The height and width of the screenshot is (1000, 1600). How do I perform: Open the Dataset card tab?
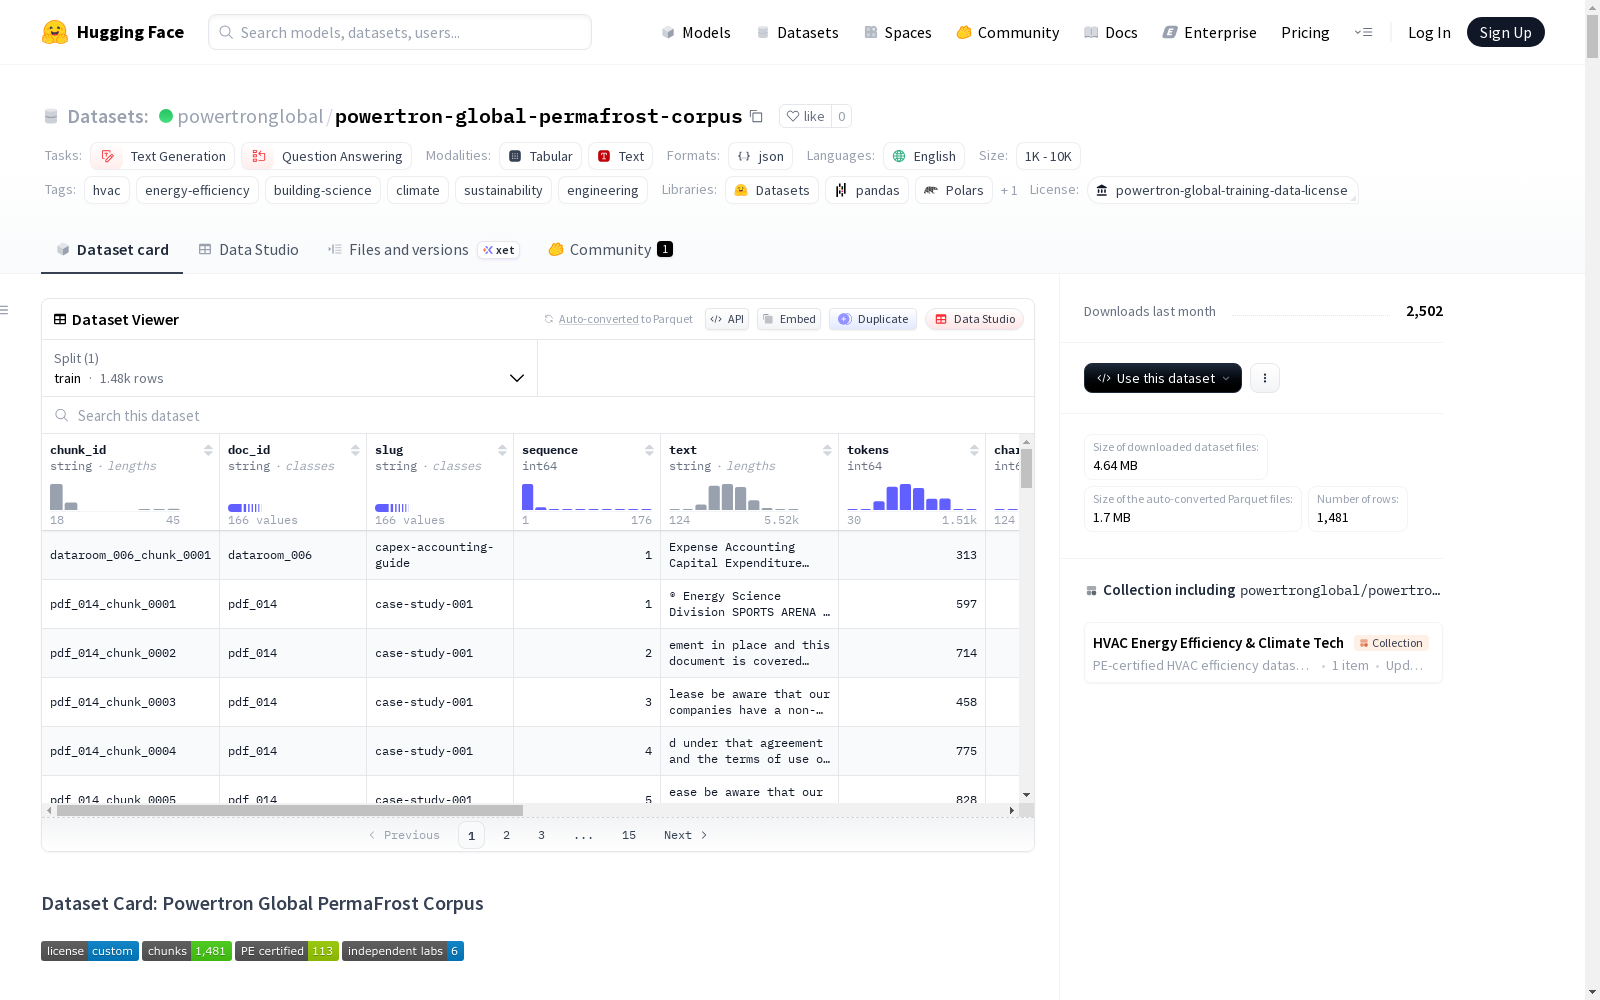click(112, 250)
